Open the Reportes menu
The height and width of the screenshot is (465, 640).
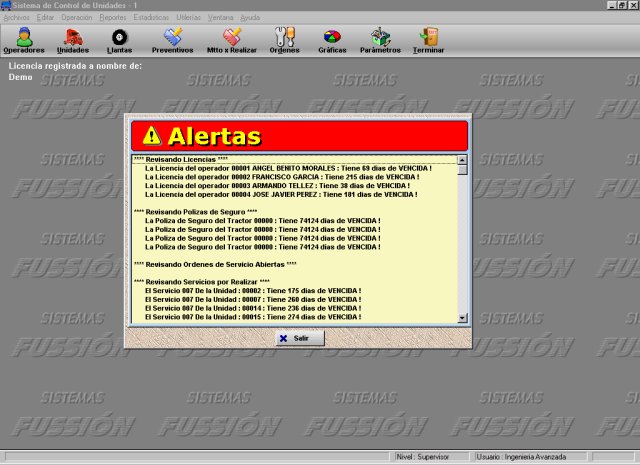(113, 18)
